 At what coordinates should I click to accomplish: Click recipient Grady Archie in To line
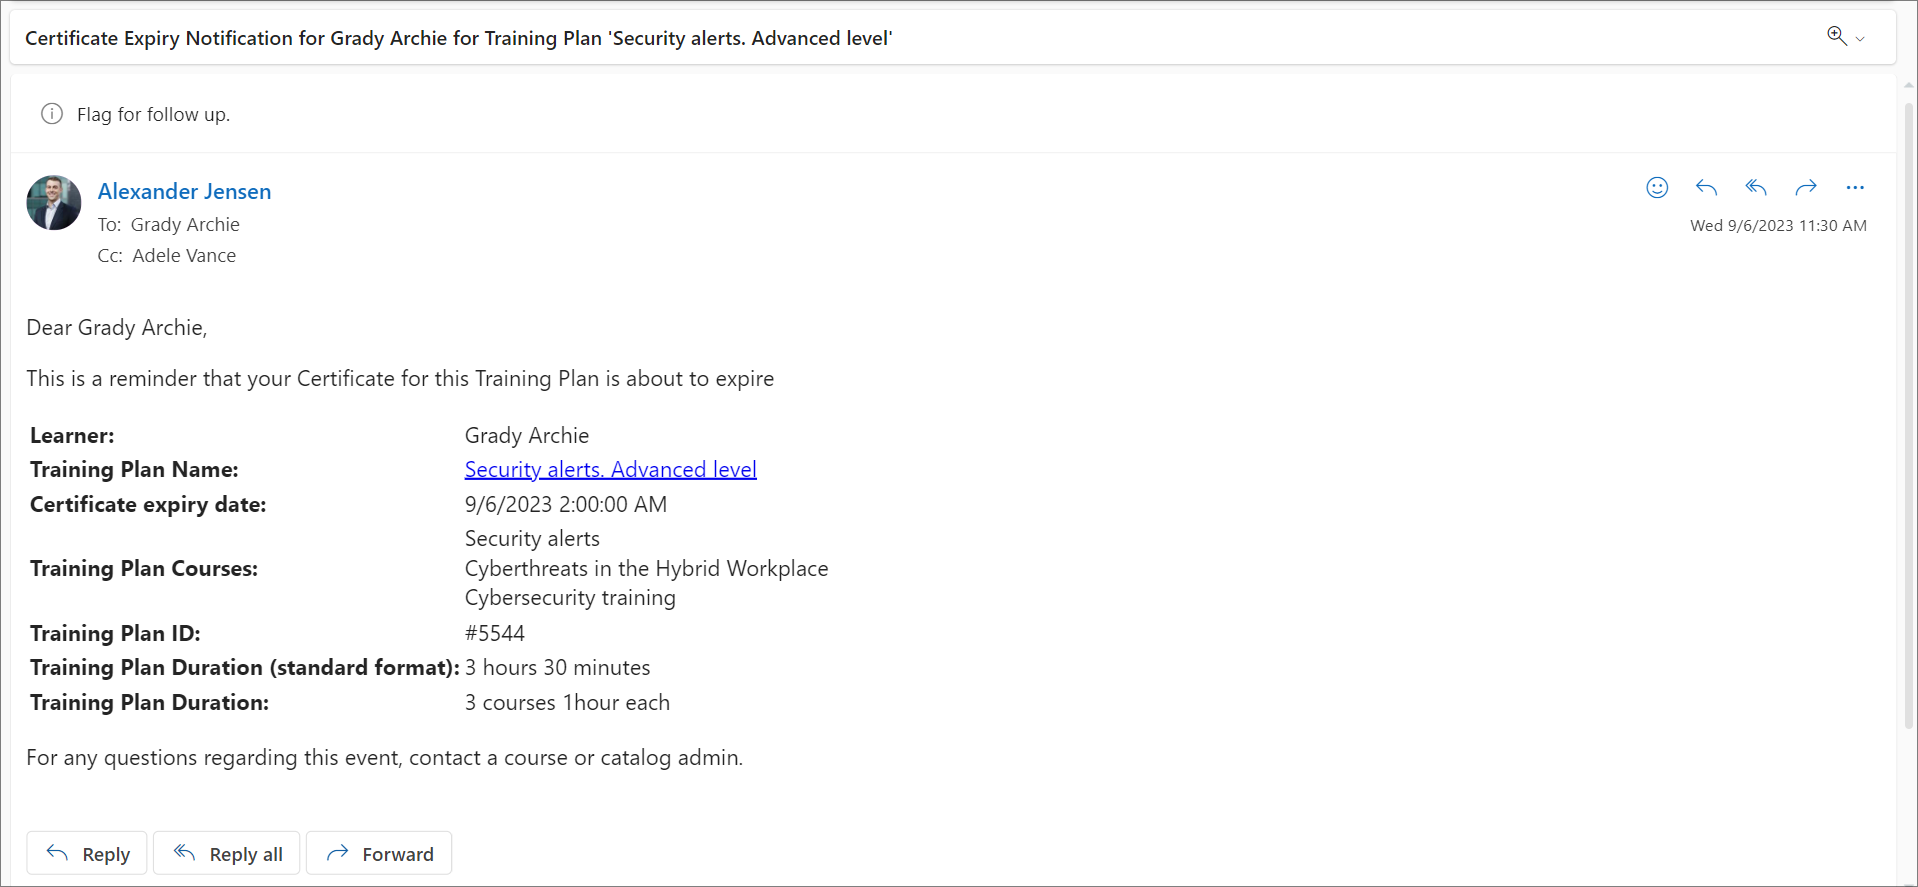click(x=185, y=224)
